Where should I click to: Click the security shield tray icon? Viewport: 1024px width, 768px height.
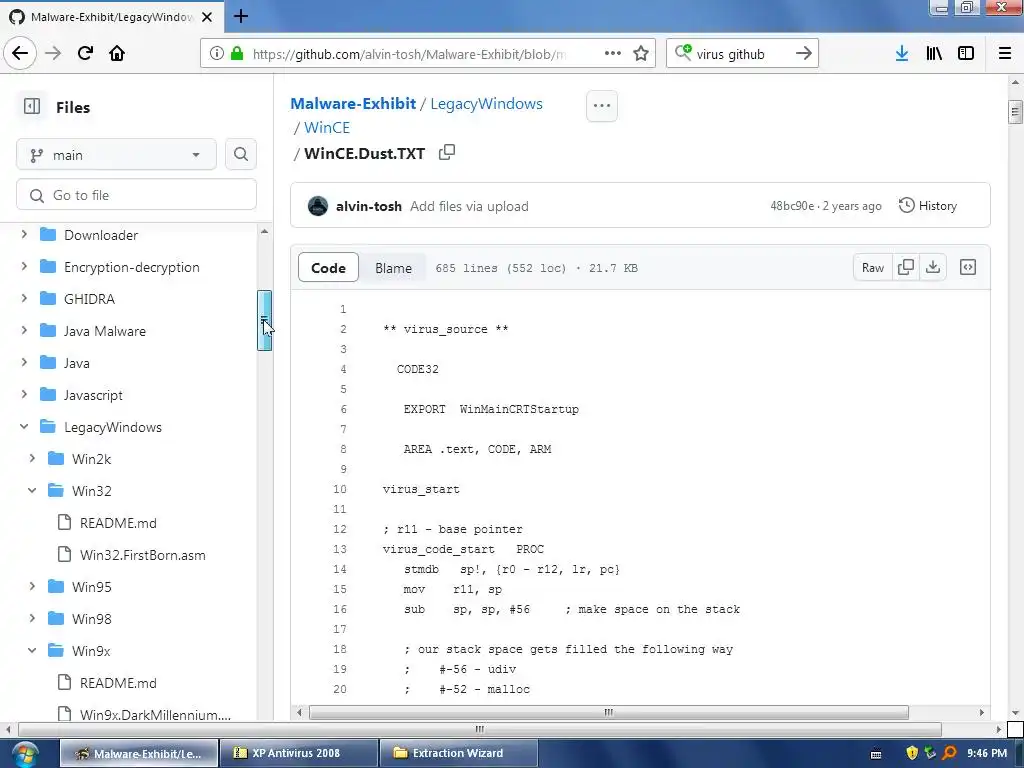pos(912,753)
